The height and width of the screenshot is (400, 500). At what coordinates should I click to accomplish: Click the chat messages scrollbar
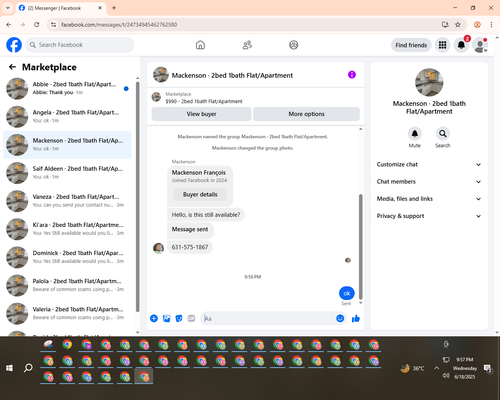click(360, 247)
